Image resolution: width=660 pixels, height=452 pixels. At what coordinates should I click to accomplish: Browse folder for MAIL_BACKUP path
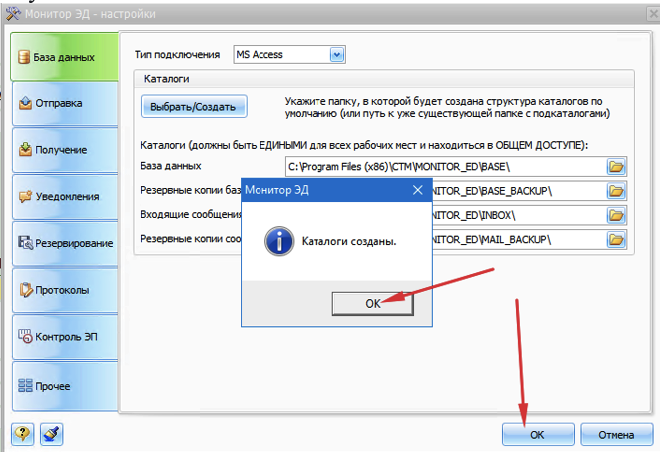pos(616,239)
